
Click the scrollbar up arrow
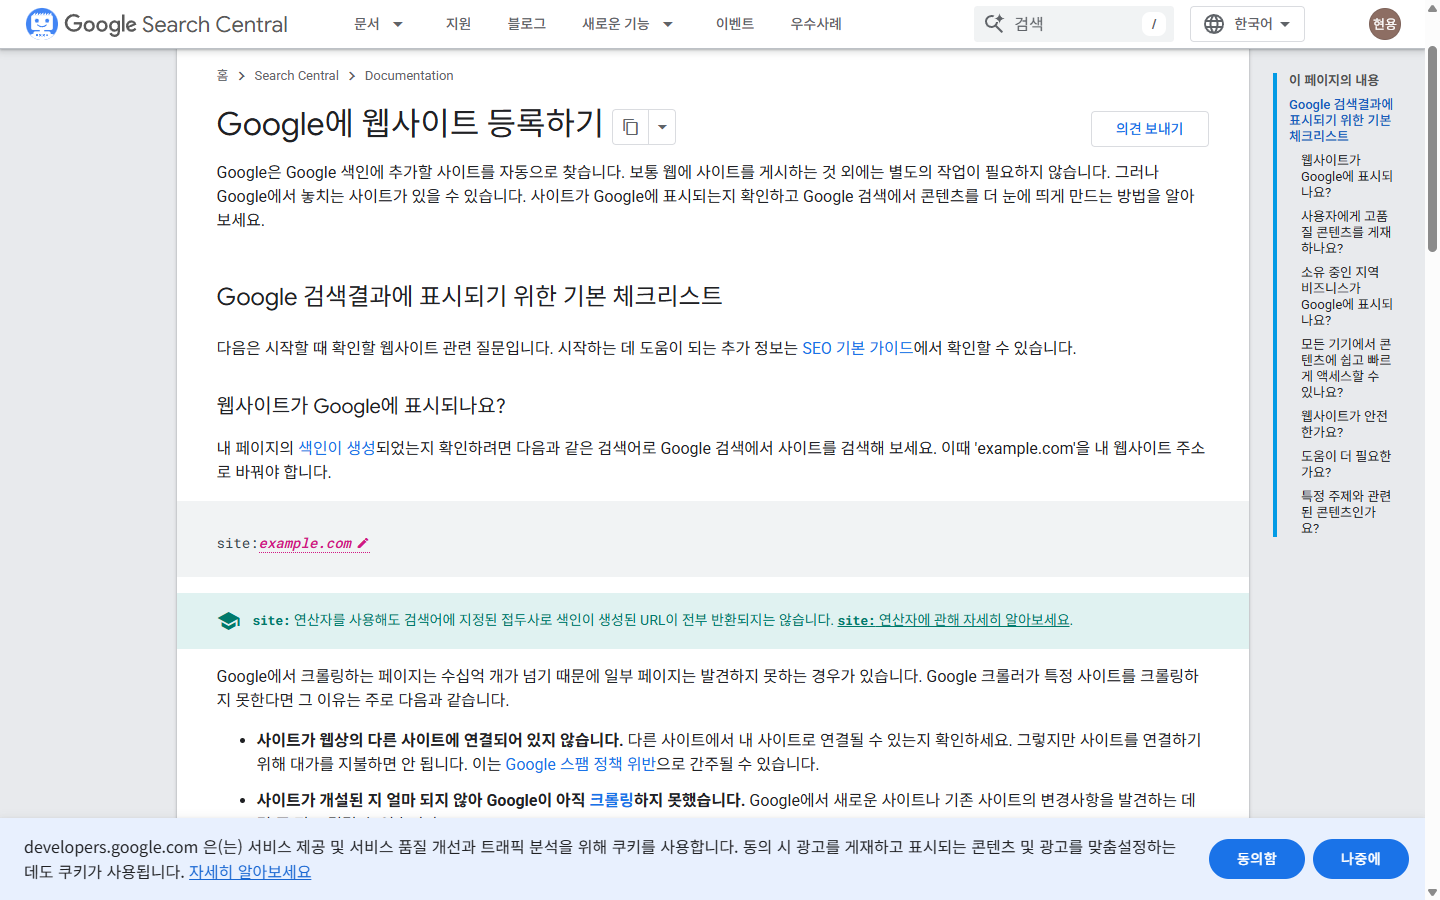pos(1432,8)
